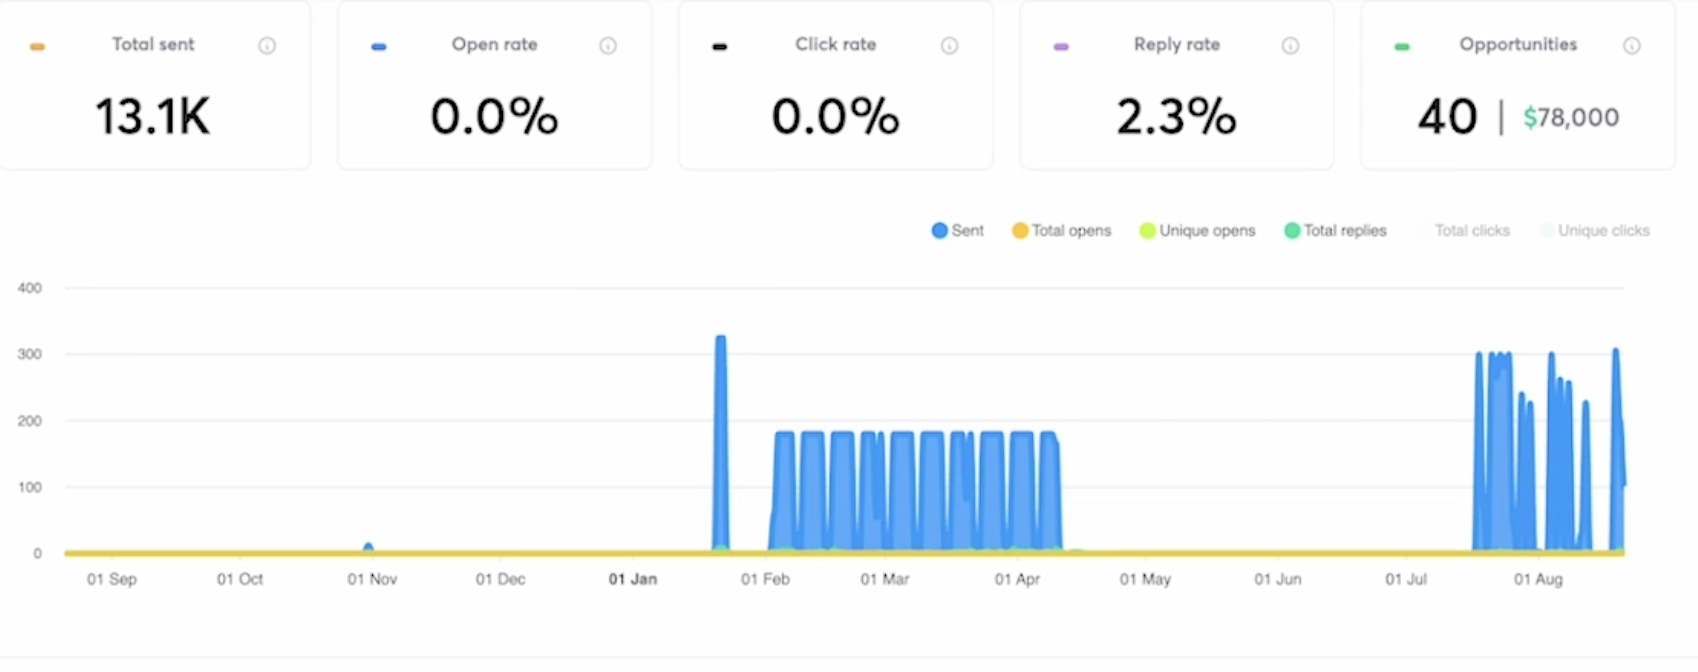The width and height of the screenshot is (1698, 672).
Task: Click info icon beside Opportunities
Action: coord(1631,46)
